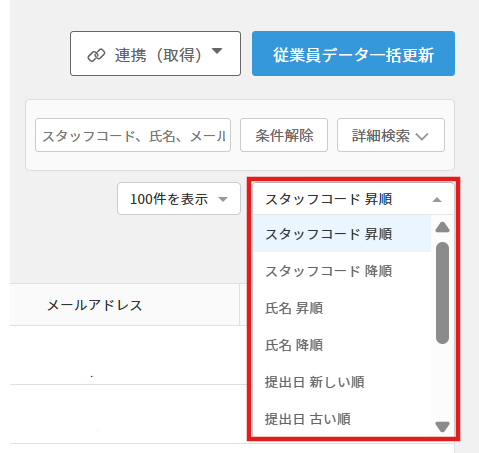Image resolution: width=479 pixels, height=453 pixels.
Task: Click the sort list scrollbar down arrow
Action: pyautogui.click(x=442, y=427)
